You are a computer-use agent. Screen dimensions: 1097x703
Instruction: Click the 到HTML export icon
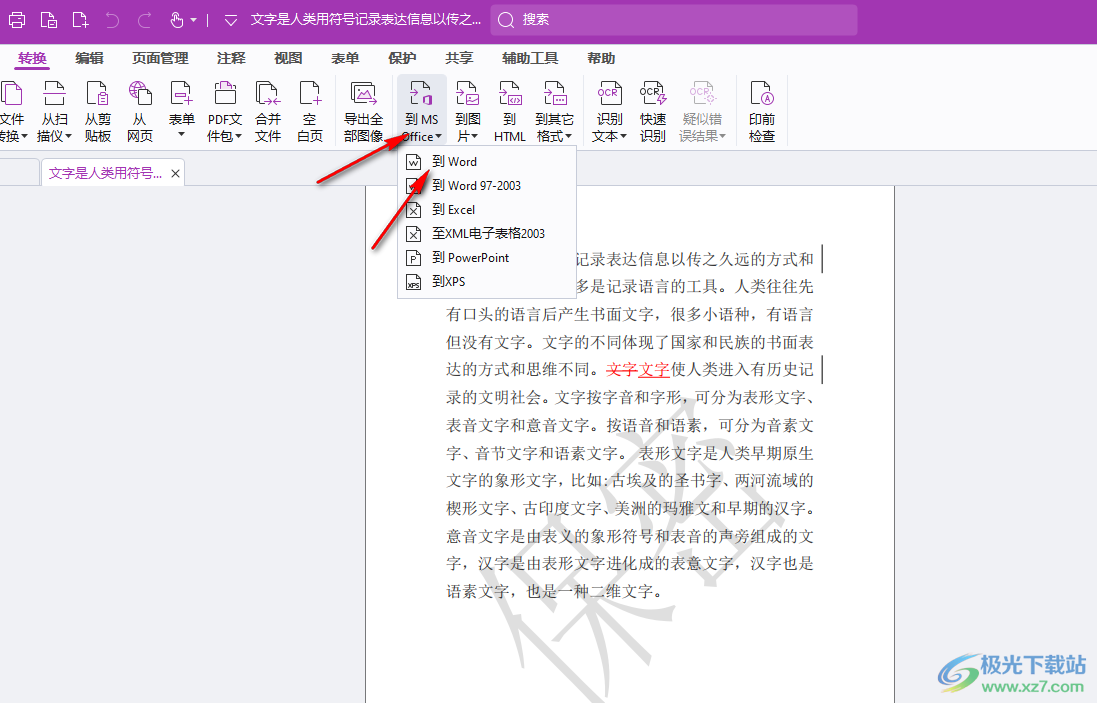point(510,92)
